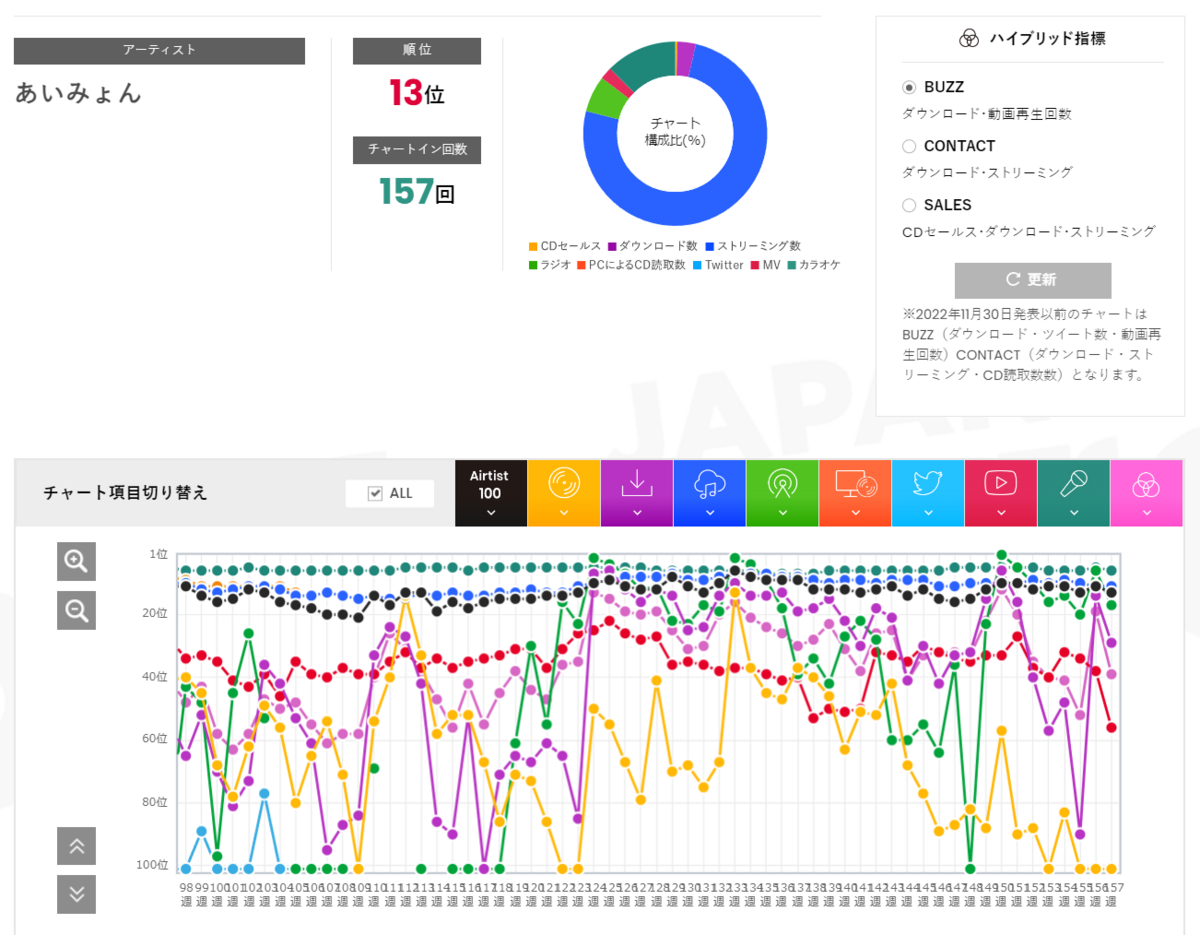Click the カラオケ legend label

(x=820, y=265)
